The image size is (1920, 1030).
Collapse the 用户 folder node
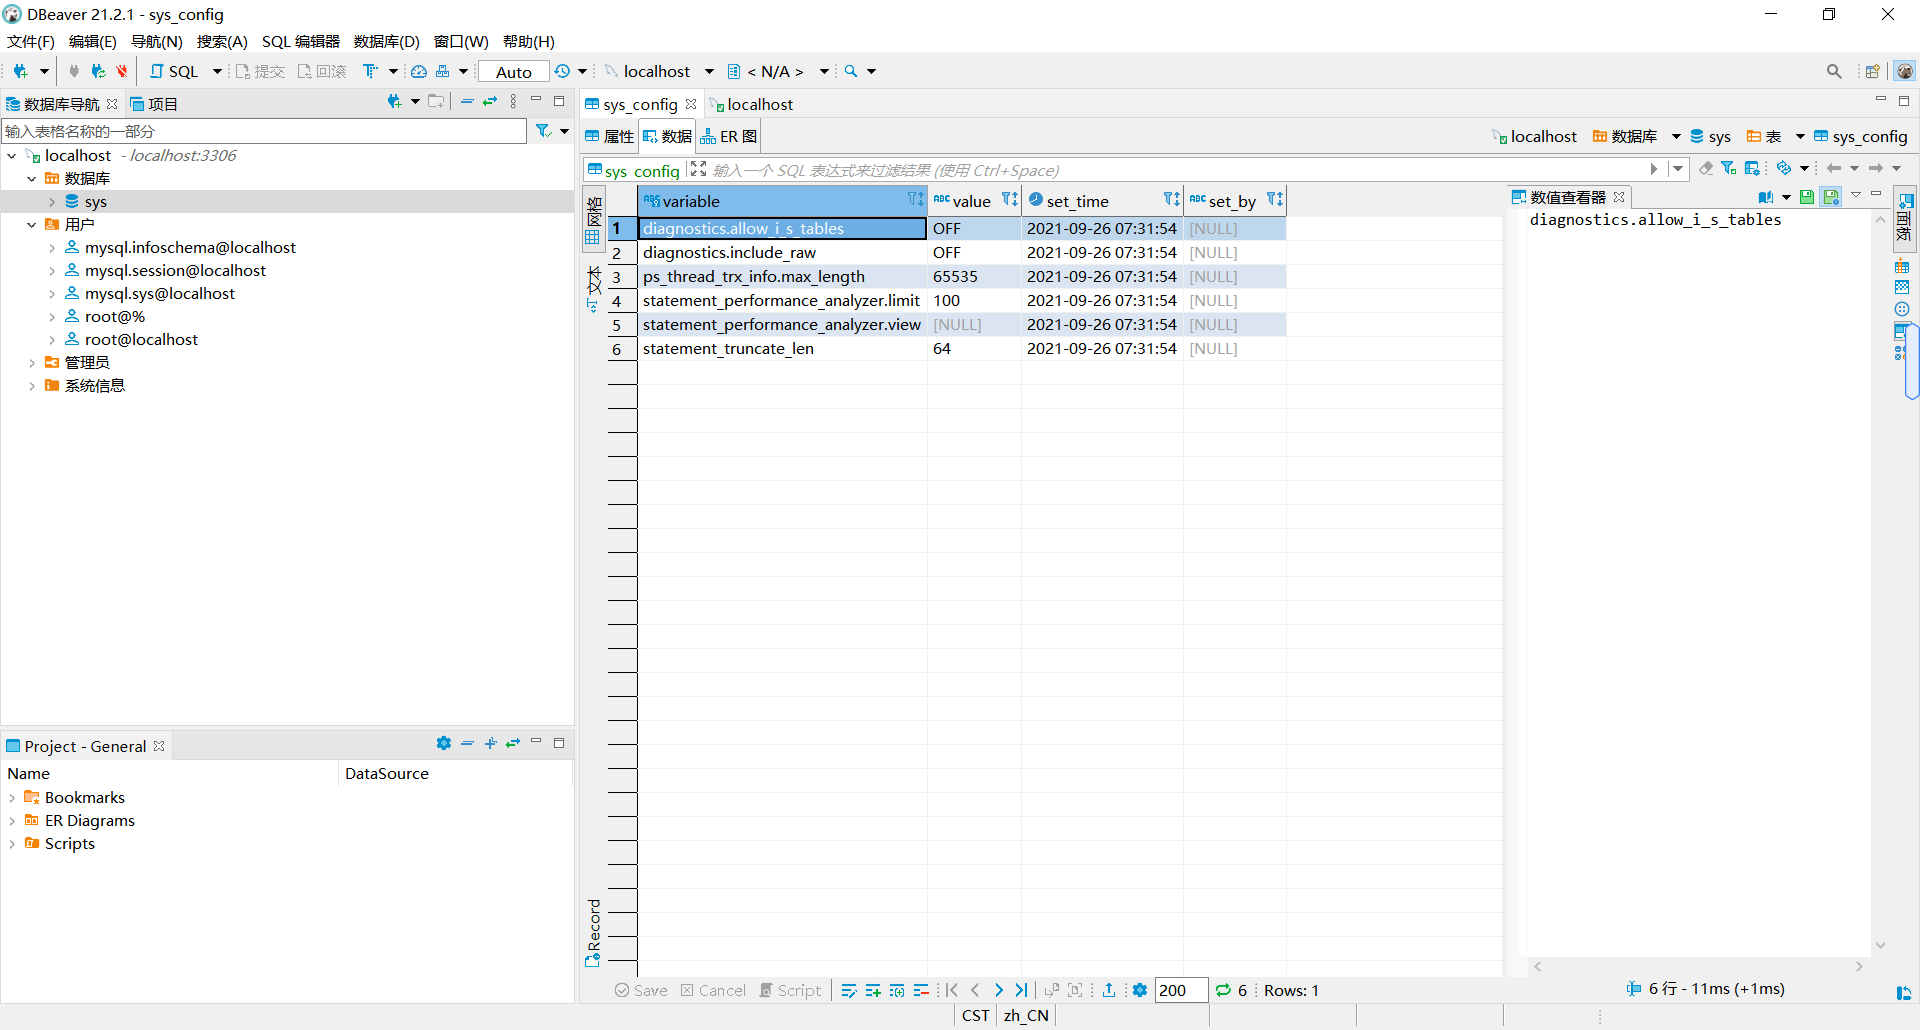32,225
